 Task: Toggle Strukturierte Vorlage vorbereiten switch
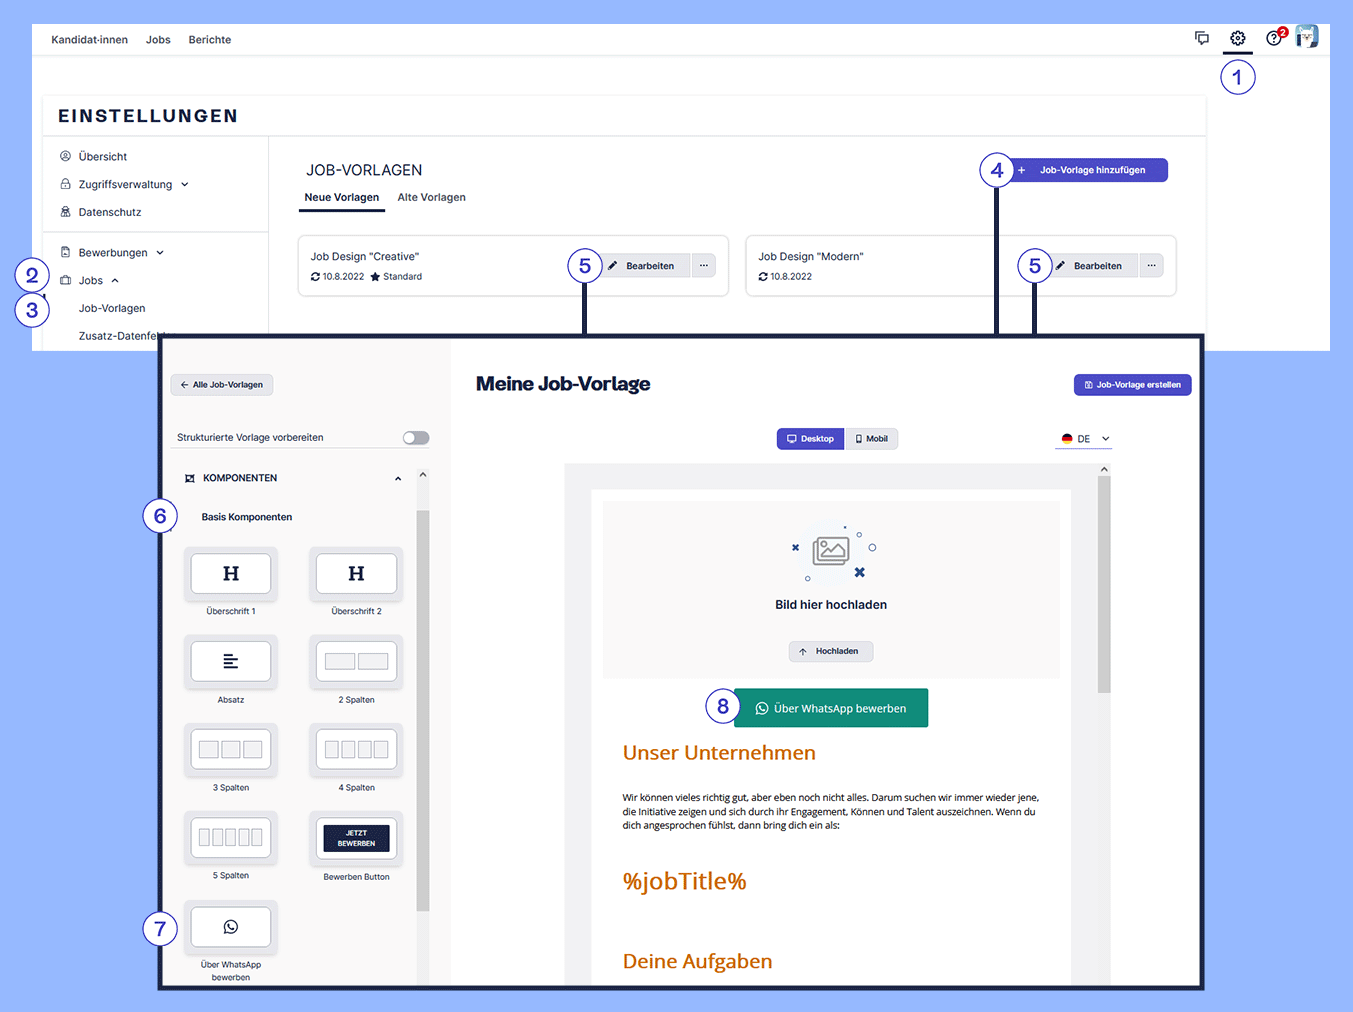click(416, 438)
